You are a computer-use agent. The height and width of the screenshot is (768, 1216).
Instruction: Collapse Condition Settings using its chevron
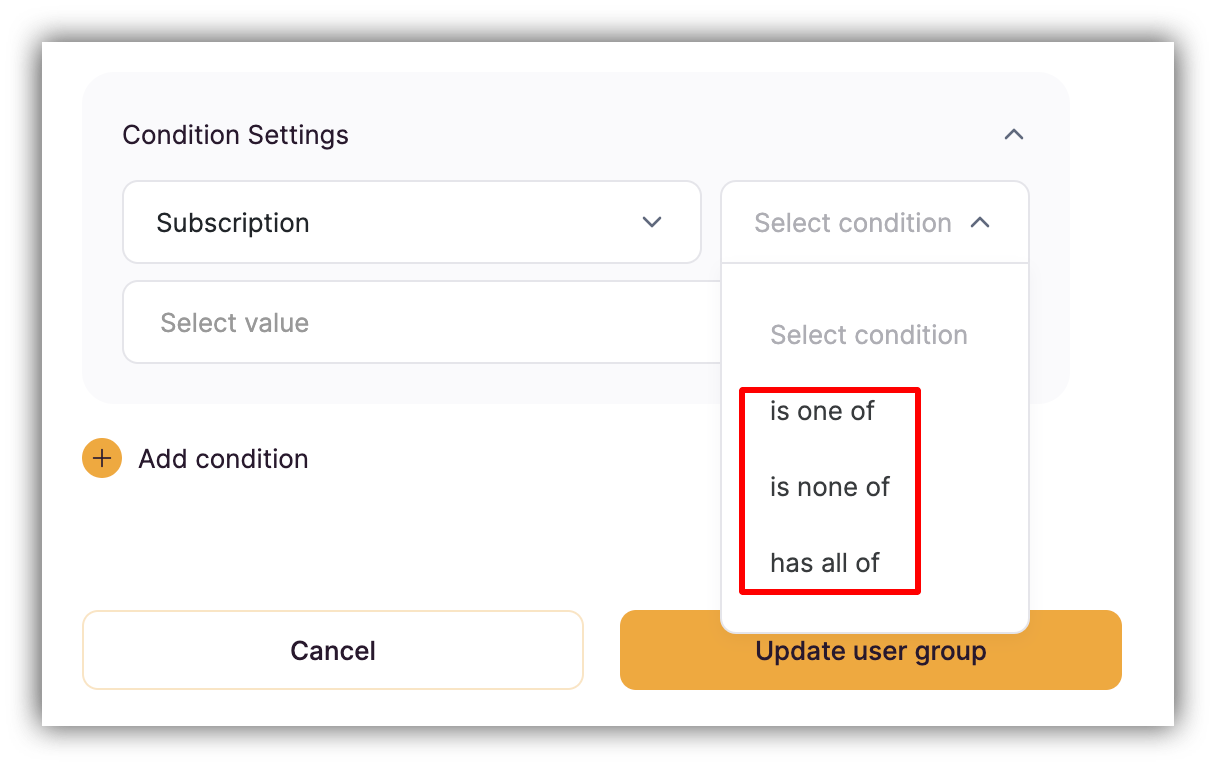1014,134
